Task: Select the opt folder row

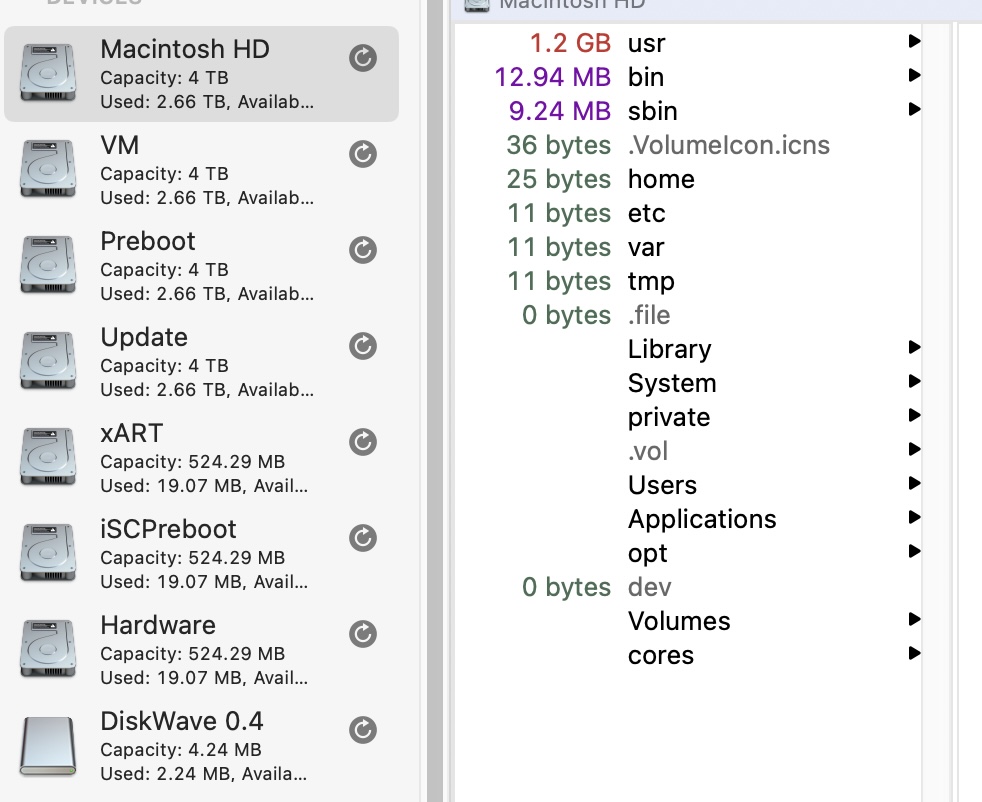Action: pyautogui.click(x=688, y=553)
